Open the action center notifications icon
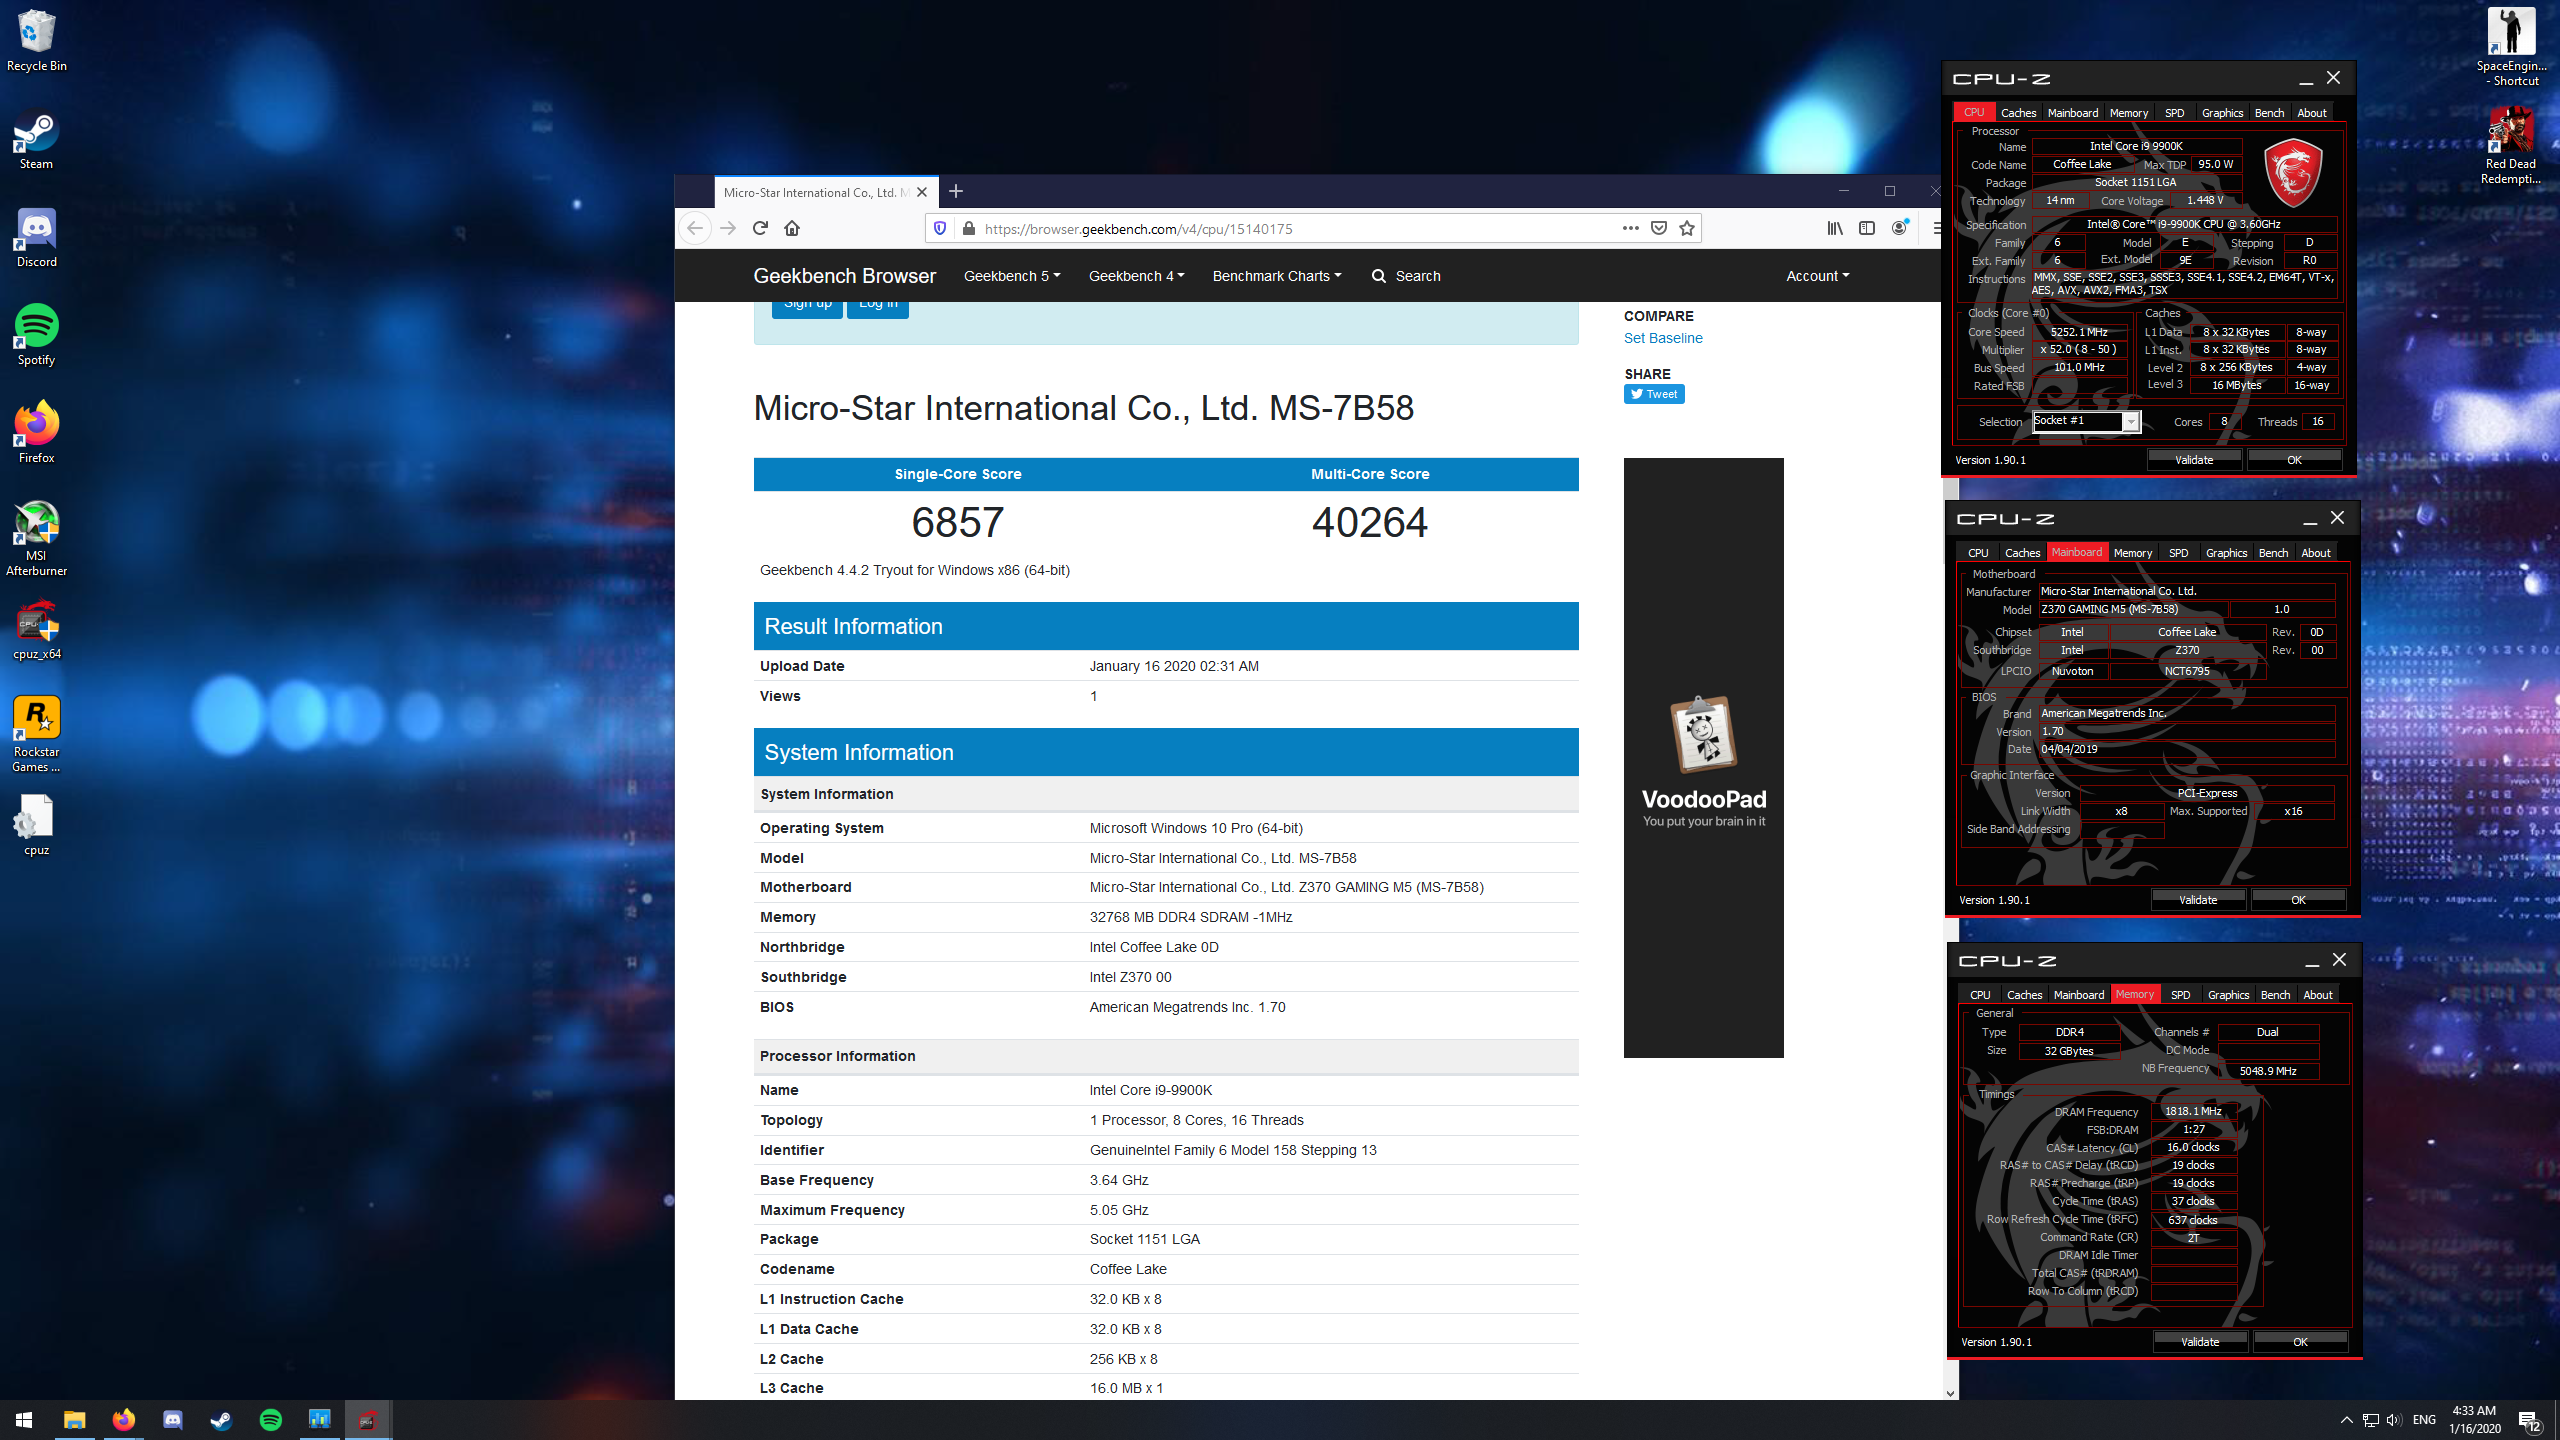 coord(2529,1420)
